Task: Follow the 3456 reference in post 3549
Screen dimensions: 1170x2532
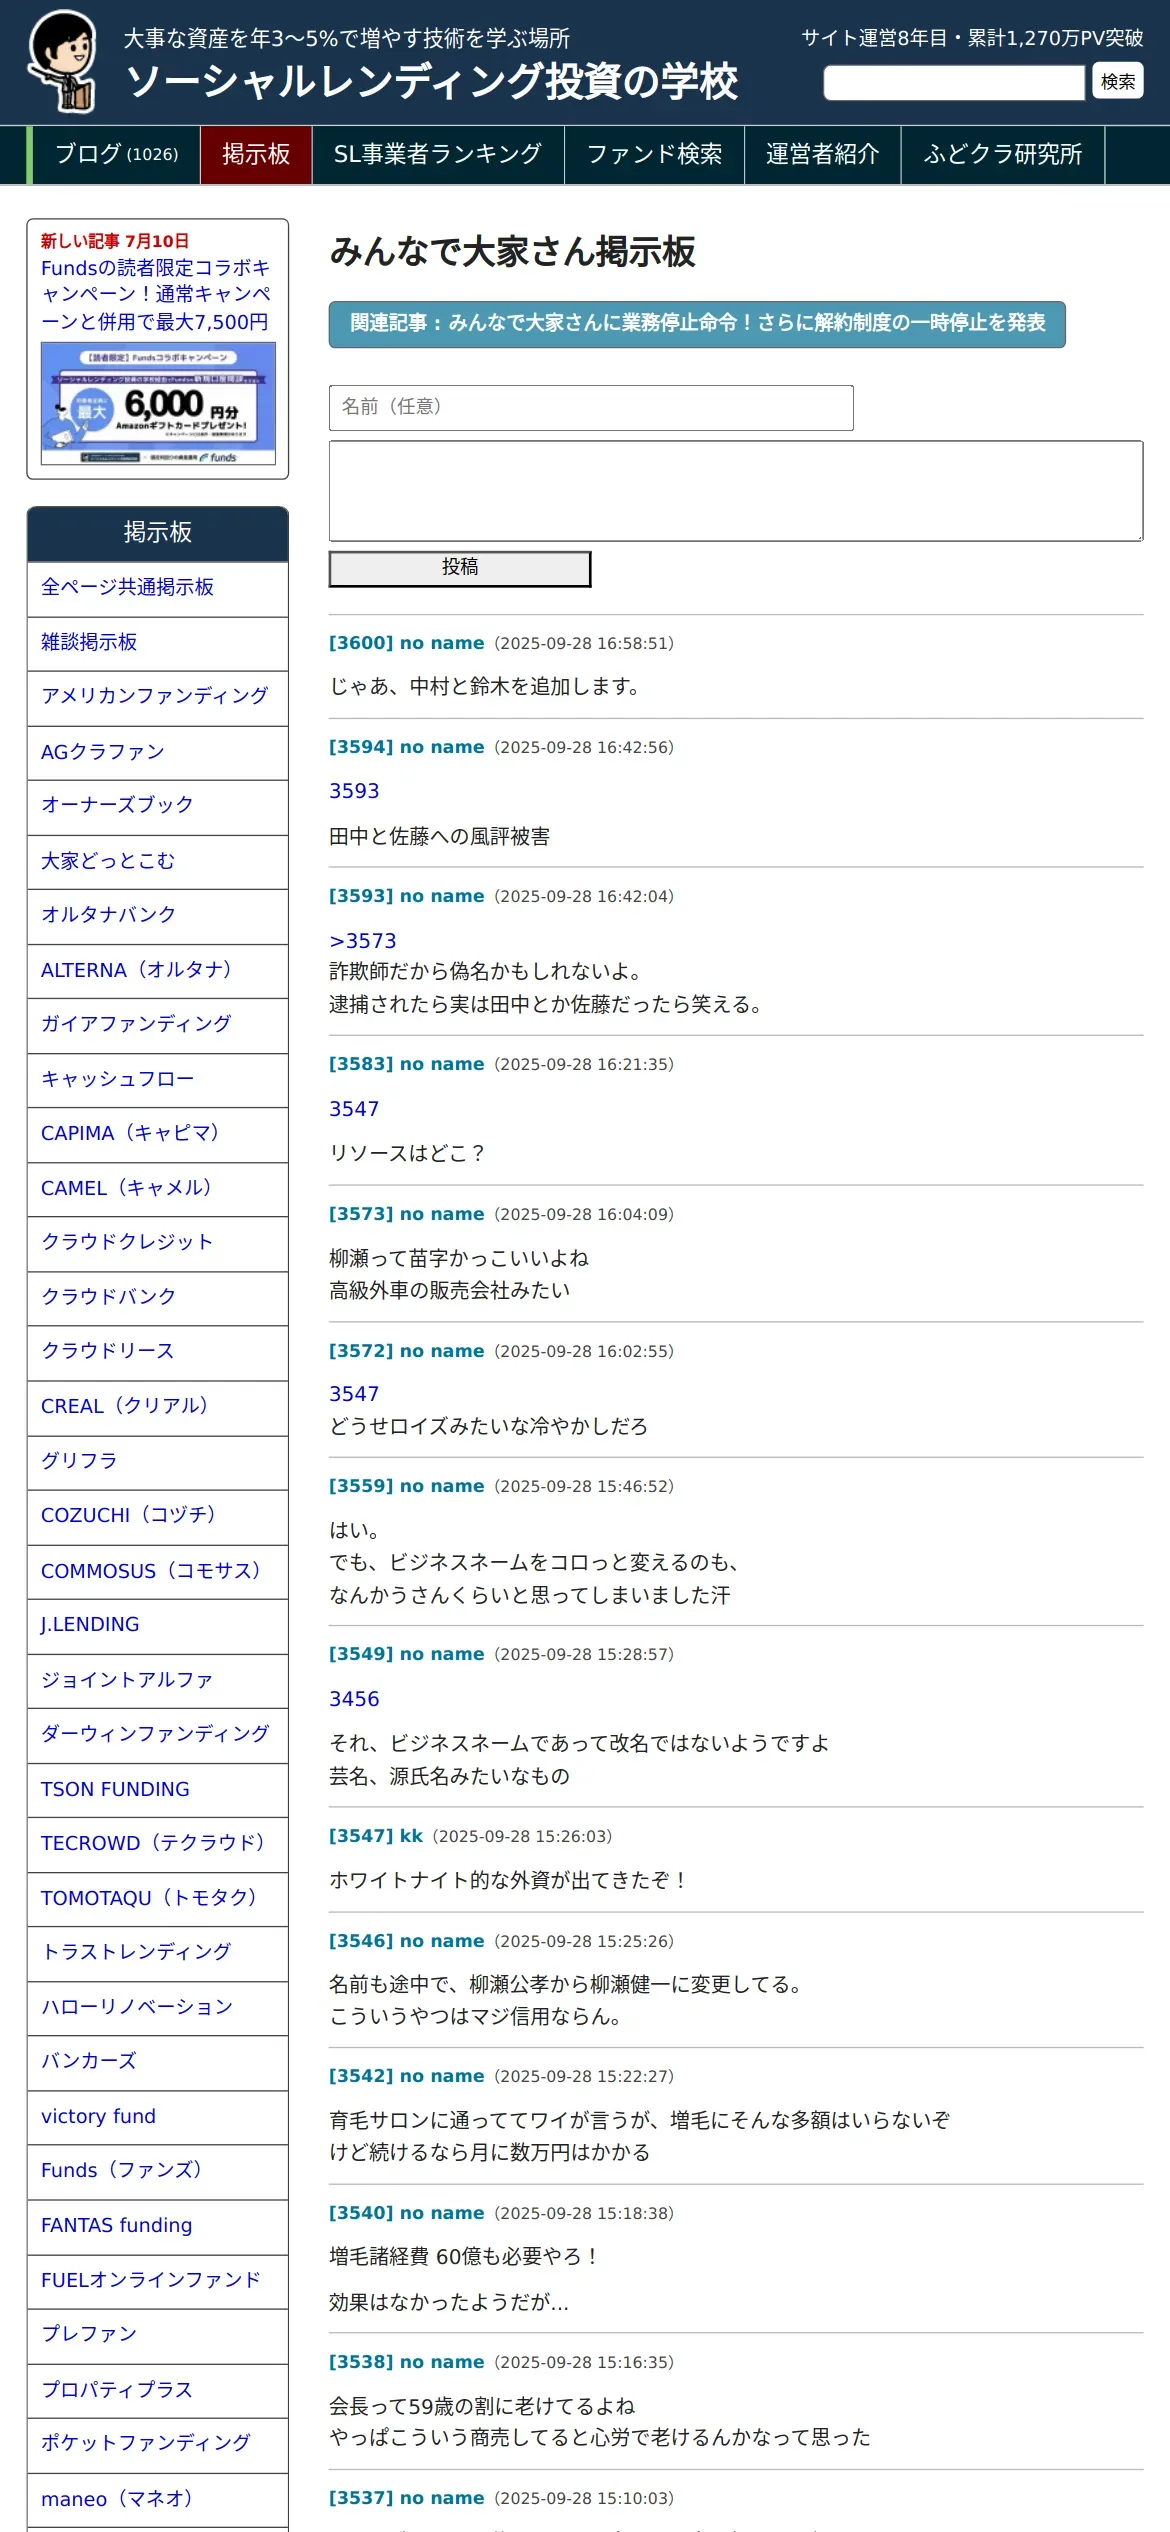Action: (354, 1699)
